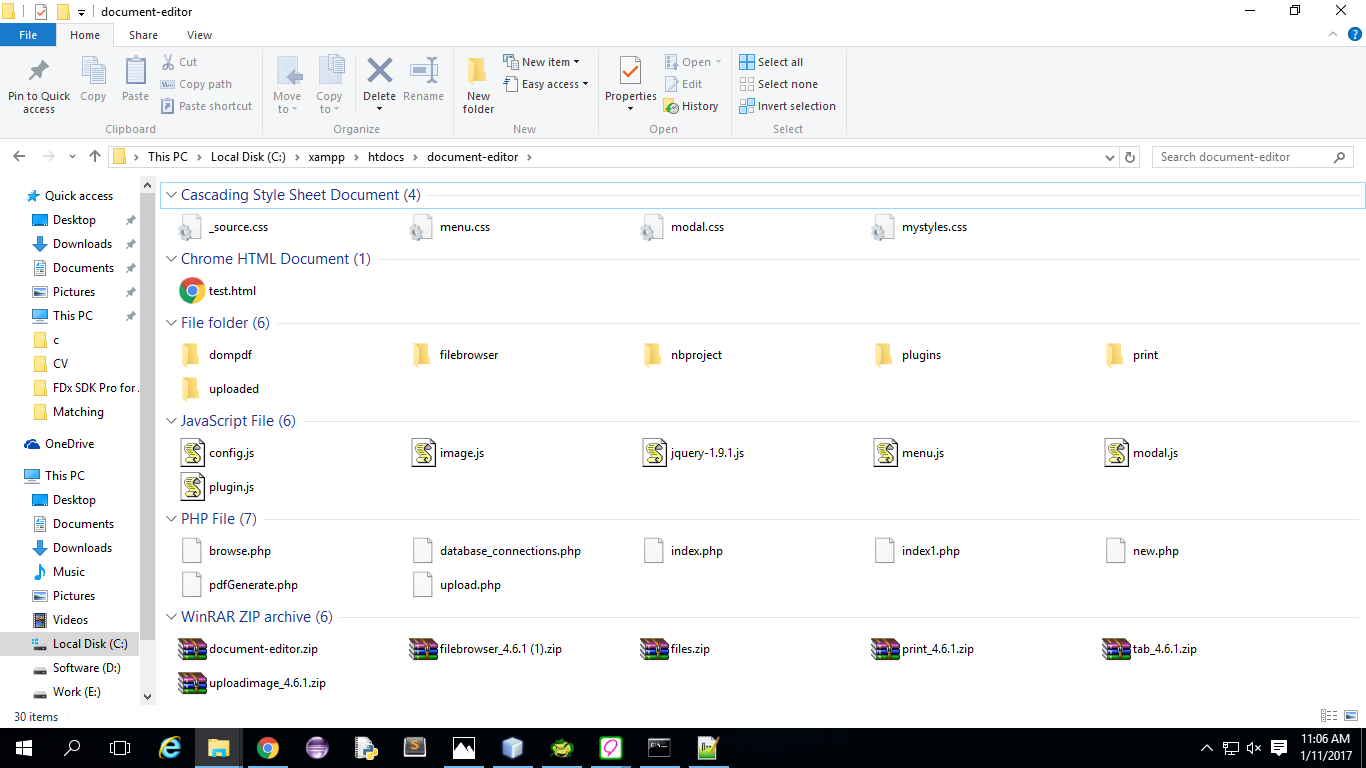Switch to the Home tab
This screenshot has height=768, width=1366.
(85, 35)
